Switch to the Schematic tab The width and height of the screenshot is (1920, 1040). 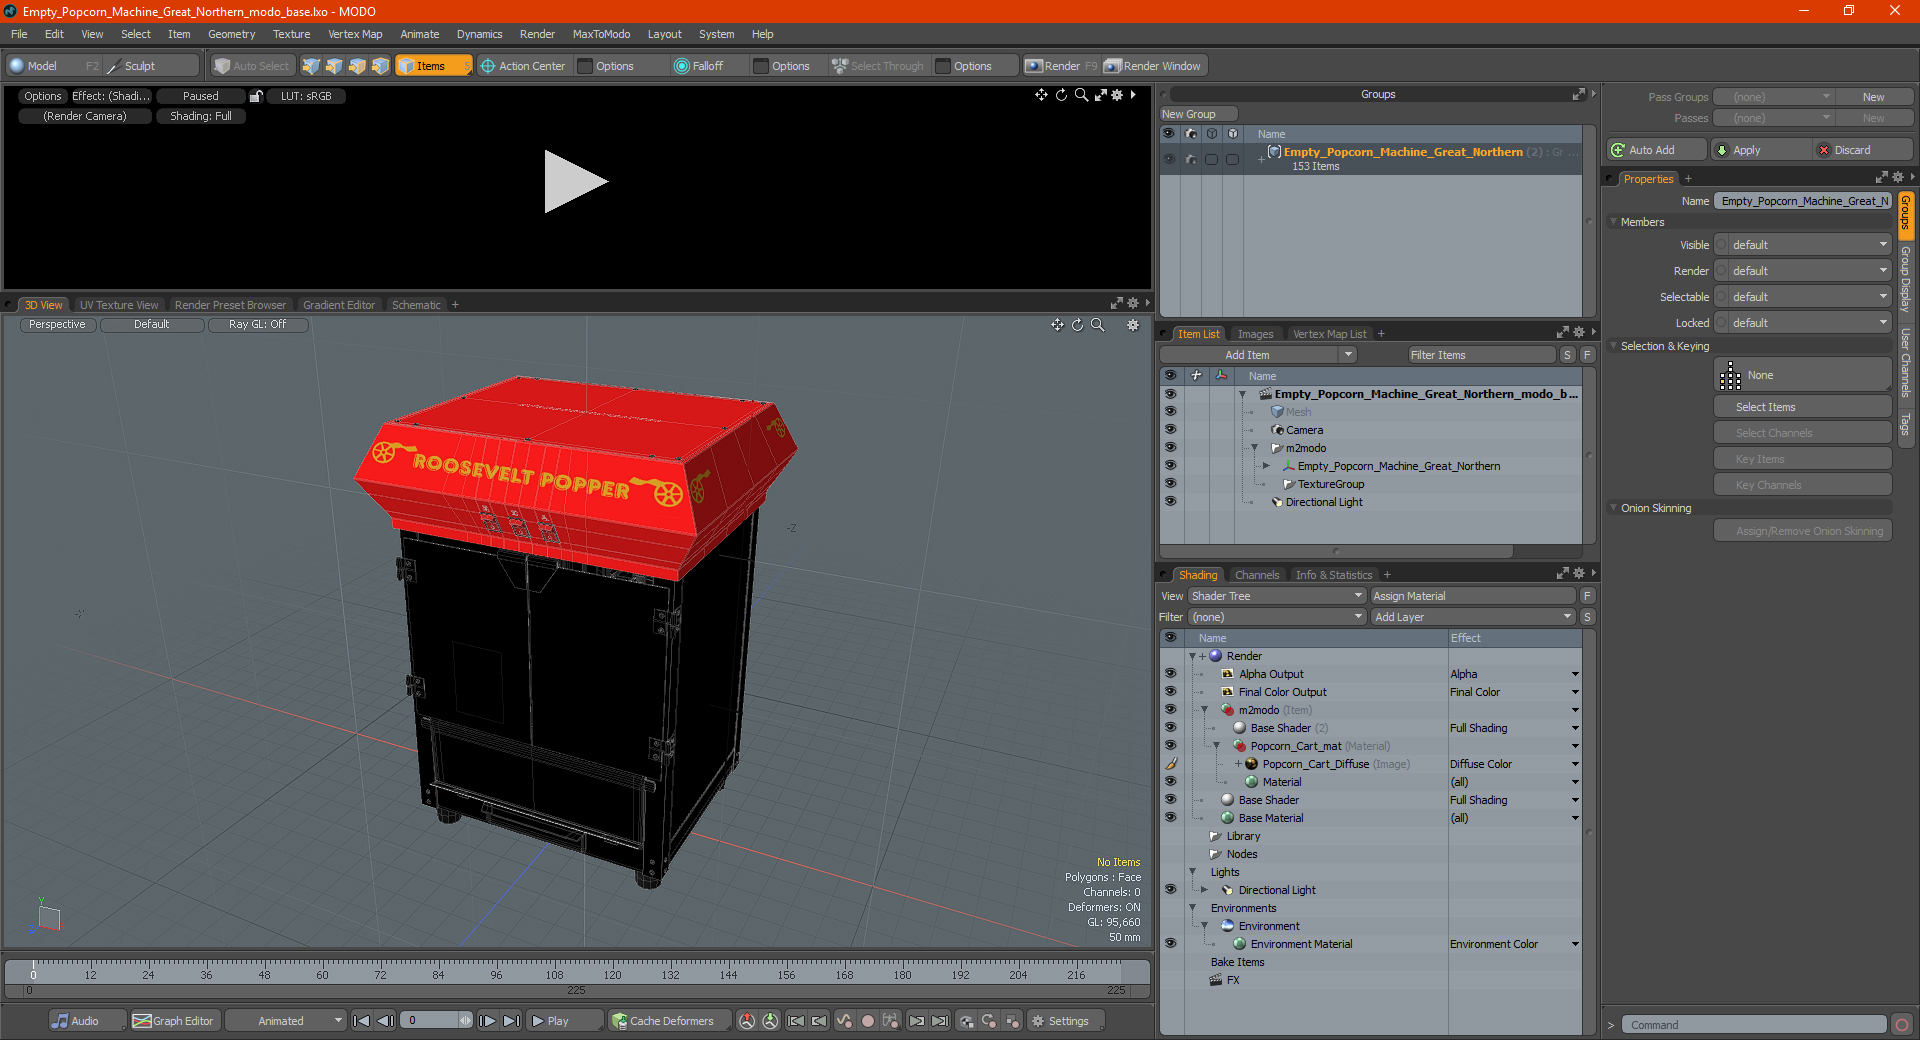tap(416, 305)
